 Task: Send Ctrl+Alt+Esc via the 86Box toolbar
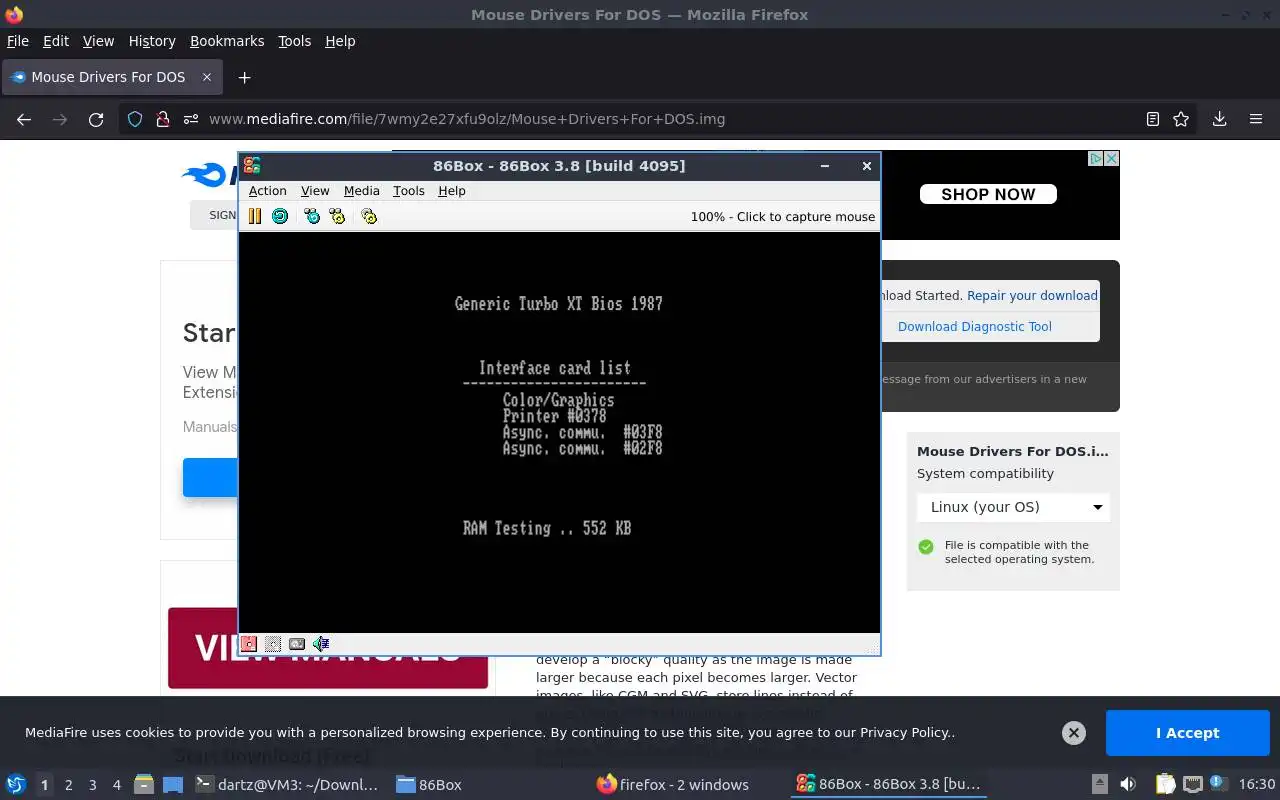point(337,216)
